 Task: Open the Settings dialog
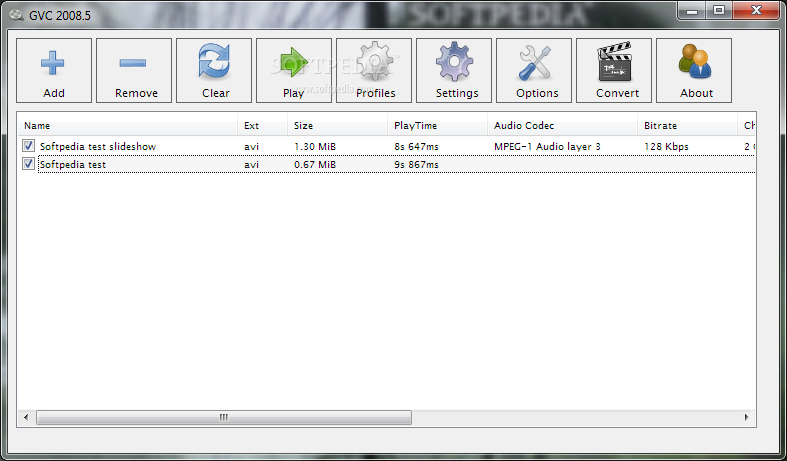[454, 70]
